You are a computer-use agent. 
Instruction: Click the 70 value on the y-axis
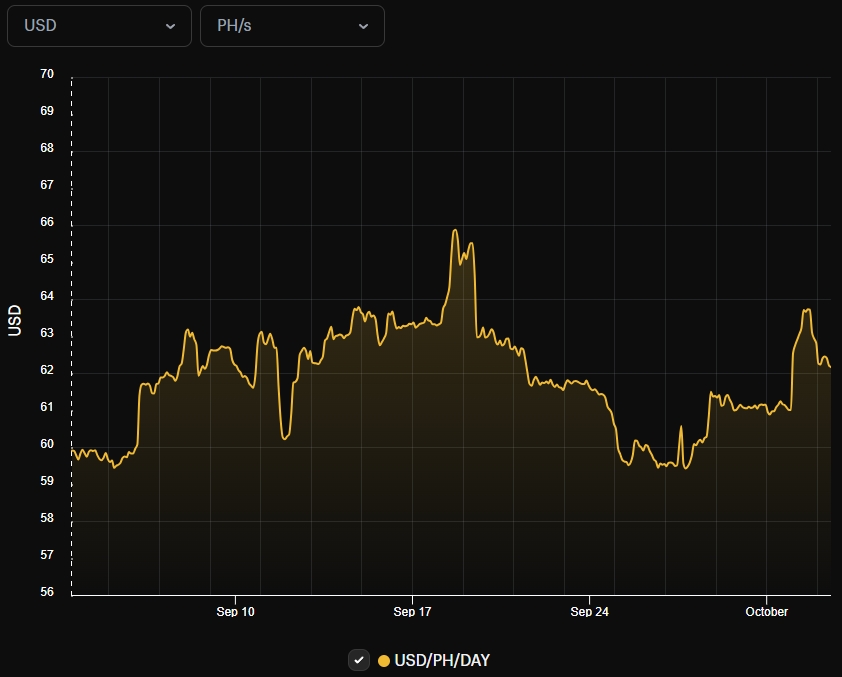pyautogui.click(x=47, y=74)
